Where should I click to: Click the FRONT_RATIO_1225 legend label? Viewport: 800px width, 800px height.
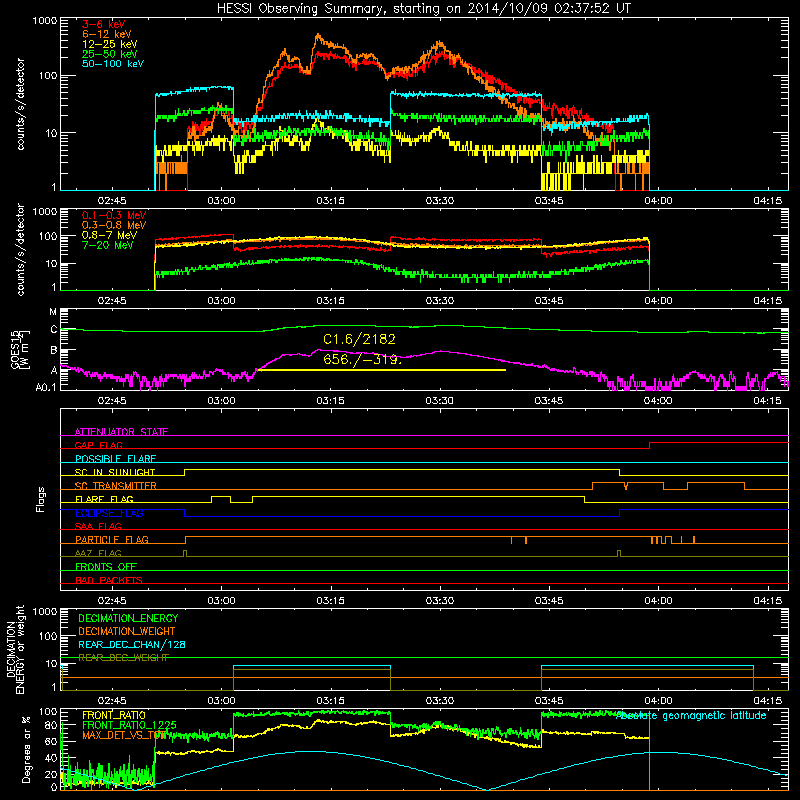coord(129,725)
